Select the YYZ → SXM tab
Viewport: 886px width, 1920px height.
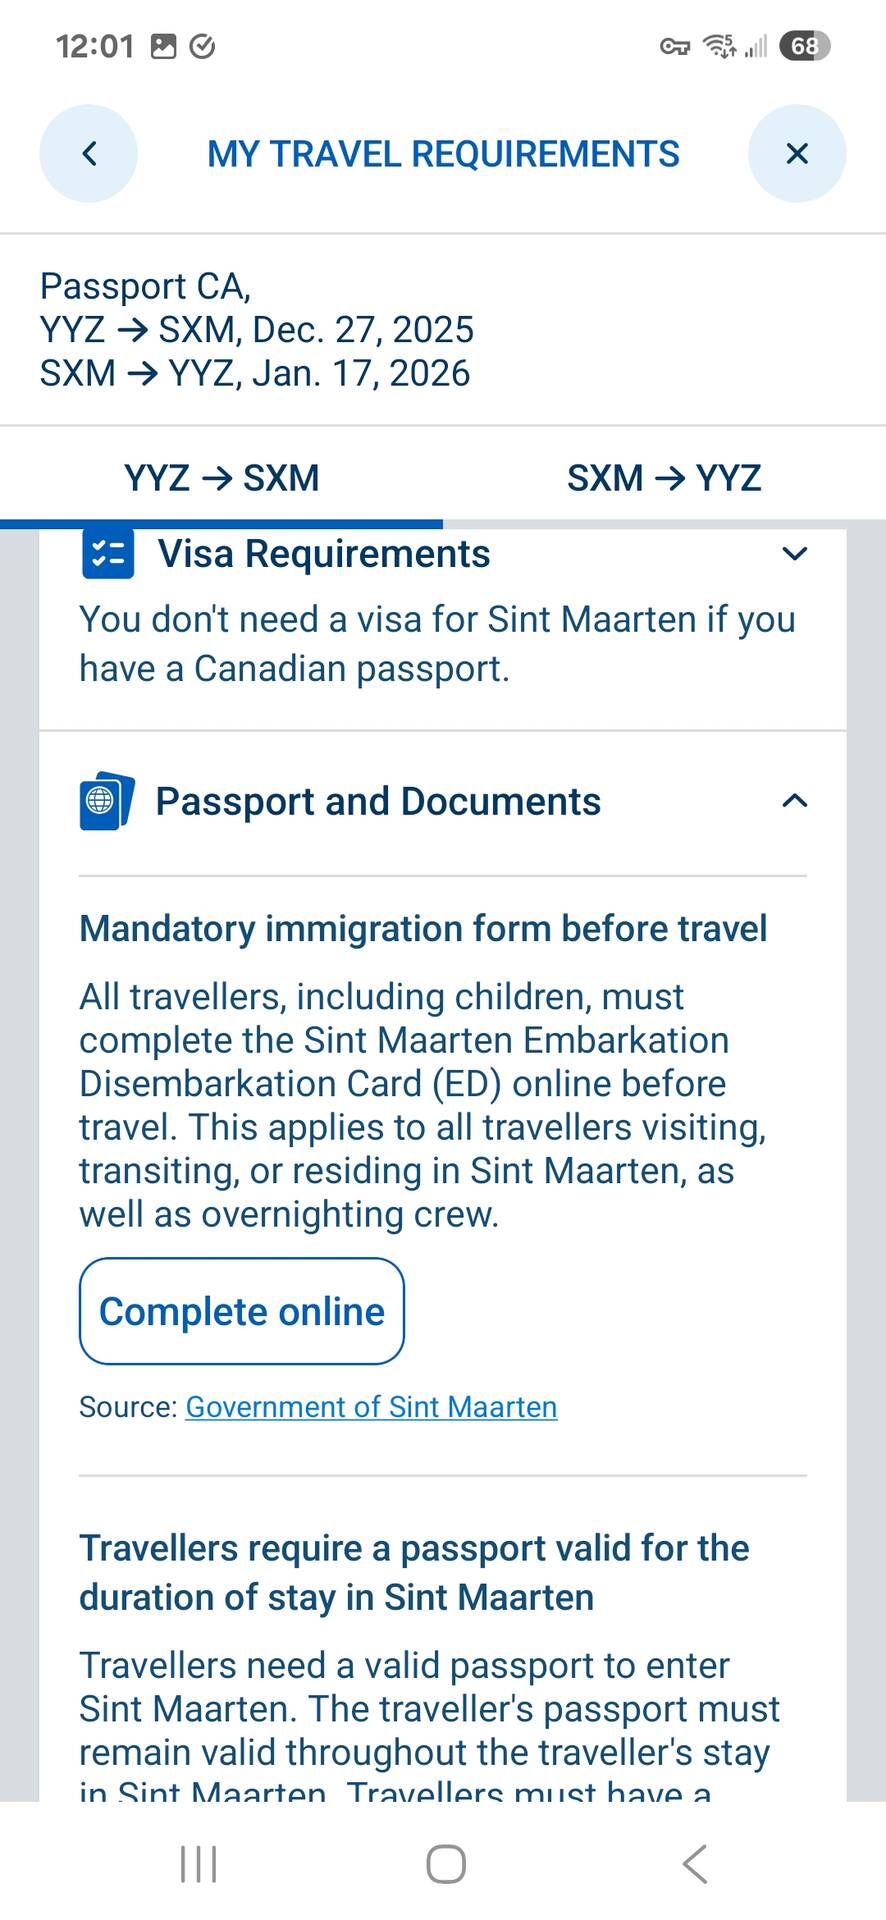(x=221, y=478)
